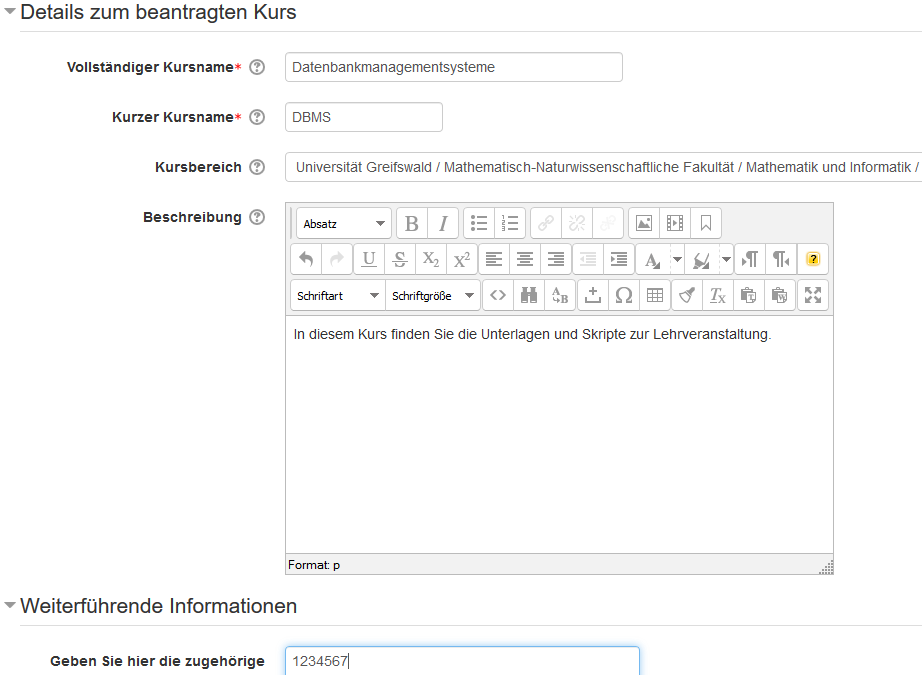The image size is (922, 675).
Task: Toggle underline formatting
Action: [369, 259]
